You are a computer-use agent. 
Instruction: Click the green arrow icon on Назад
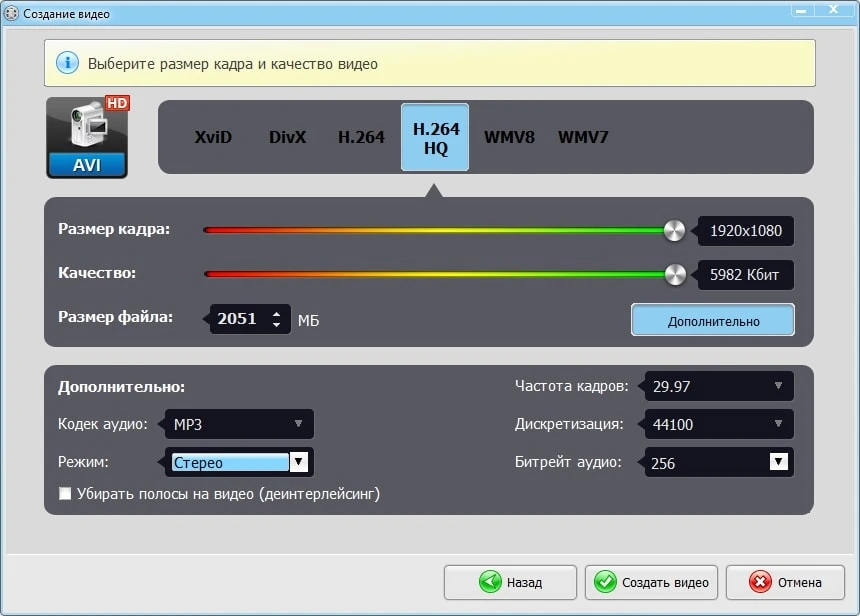490,582
